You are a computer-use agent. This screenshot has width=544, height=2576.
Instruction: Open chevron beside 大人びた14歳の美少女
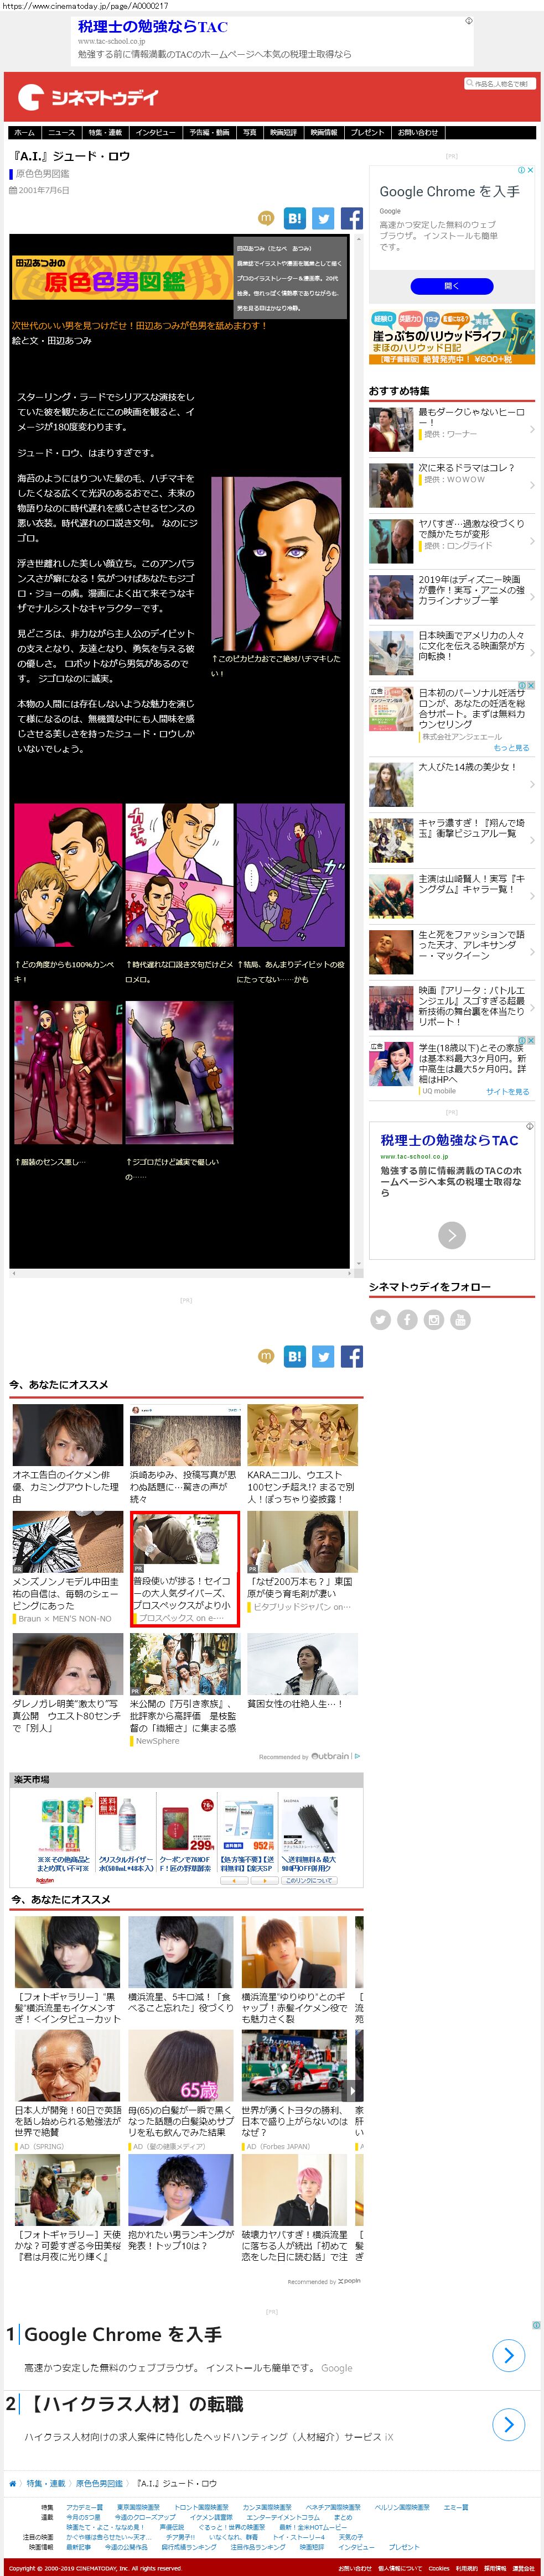[x=531, y=784]
